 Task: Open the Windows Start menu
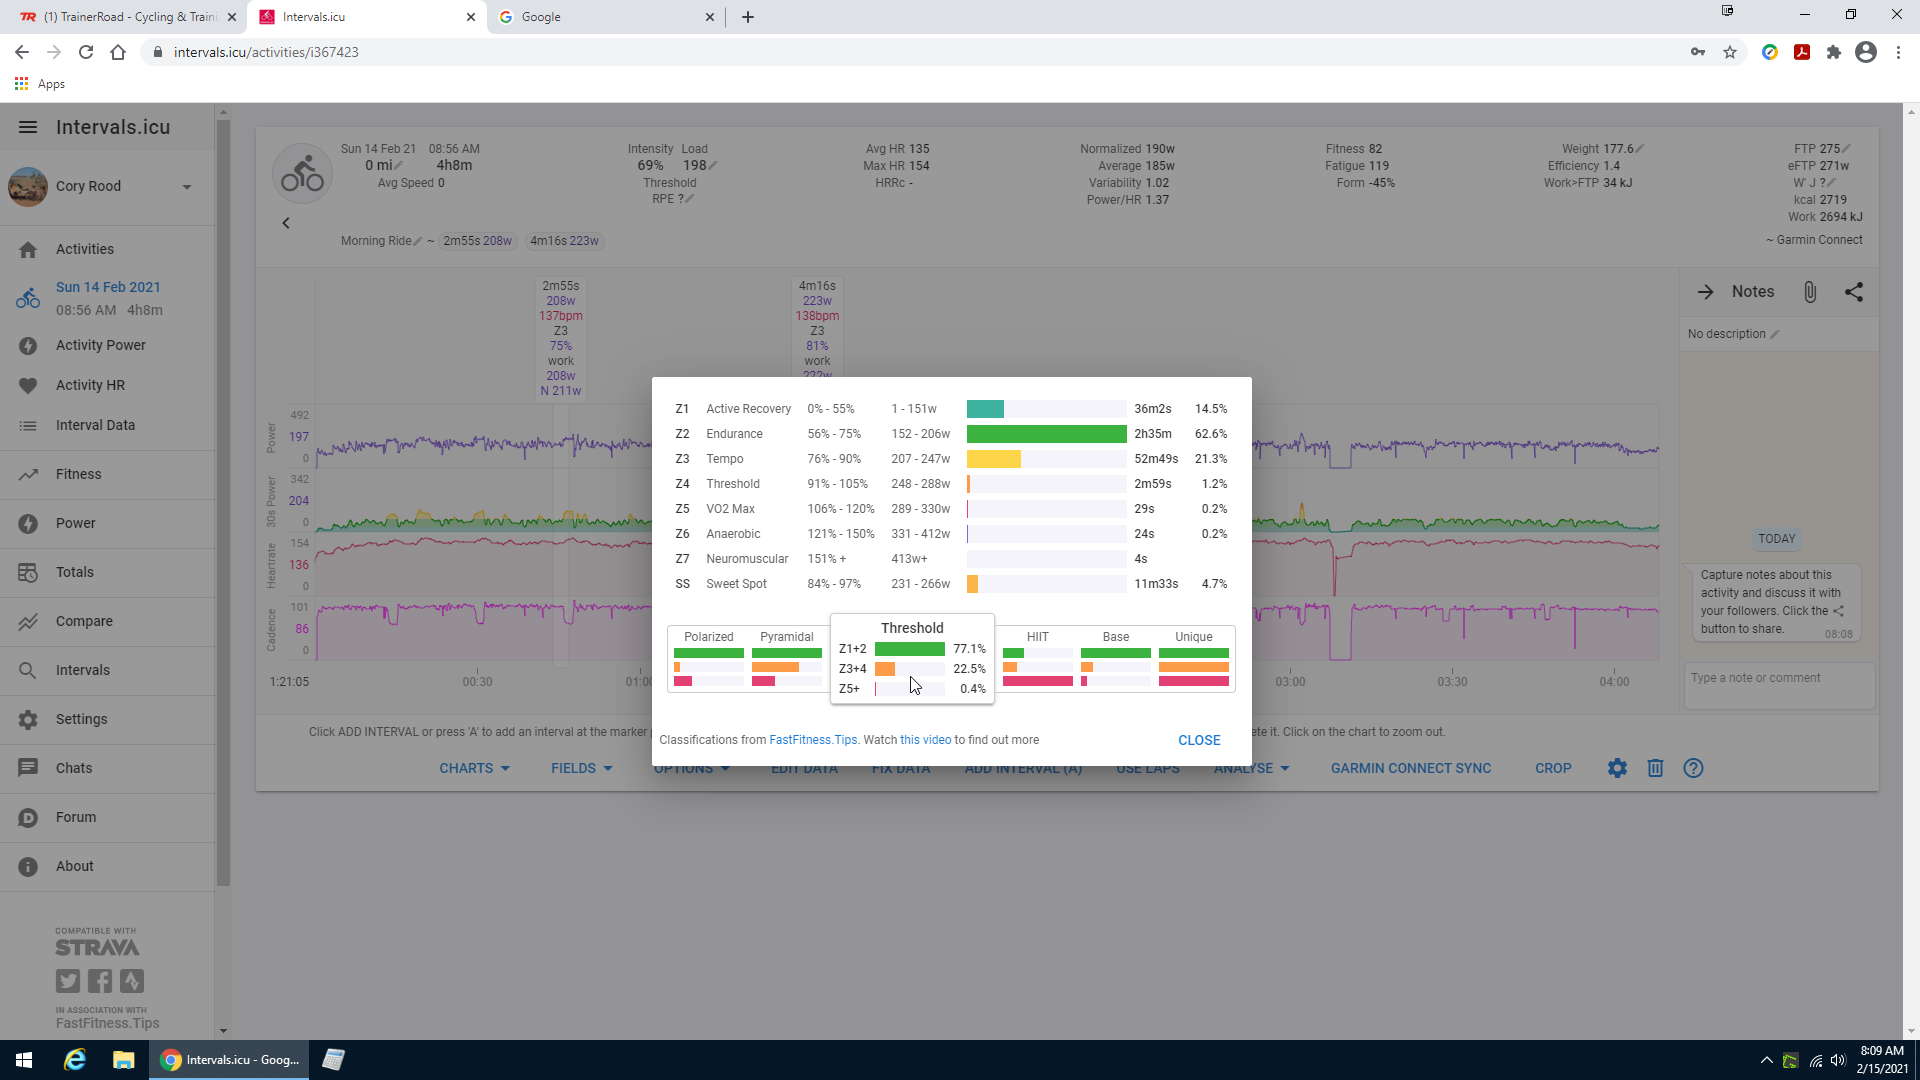(x=24, y=1060)
